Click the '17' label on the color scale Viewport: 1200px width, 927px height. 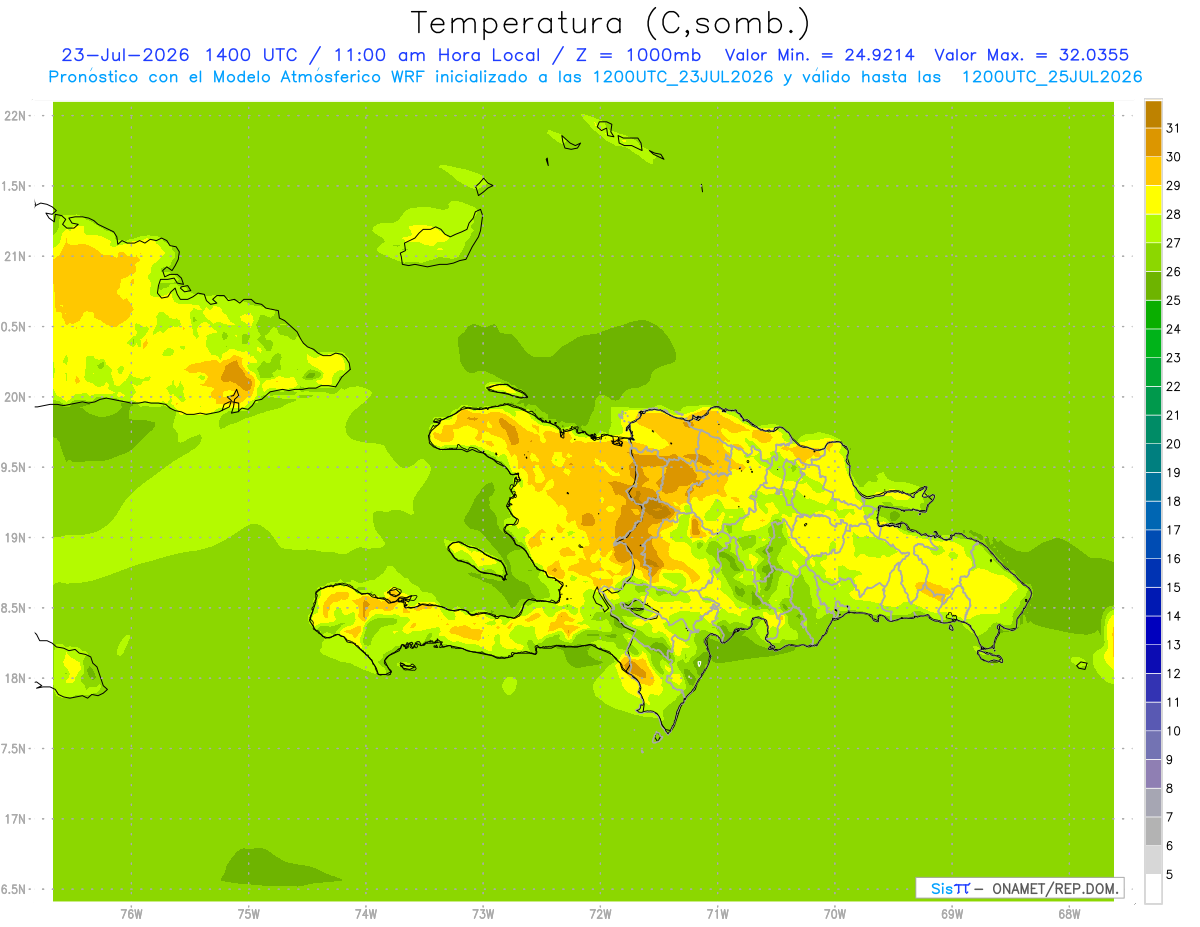(1173, 530)
